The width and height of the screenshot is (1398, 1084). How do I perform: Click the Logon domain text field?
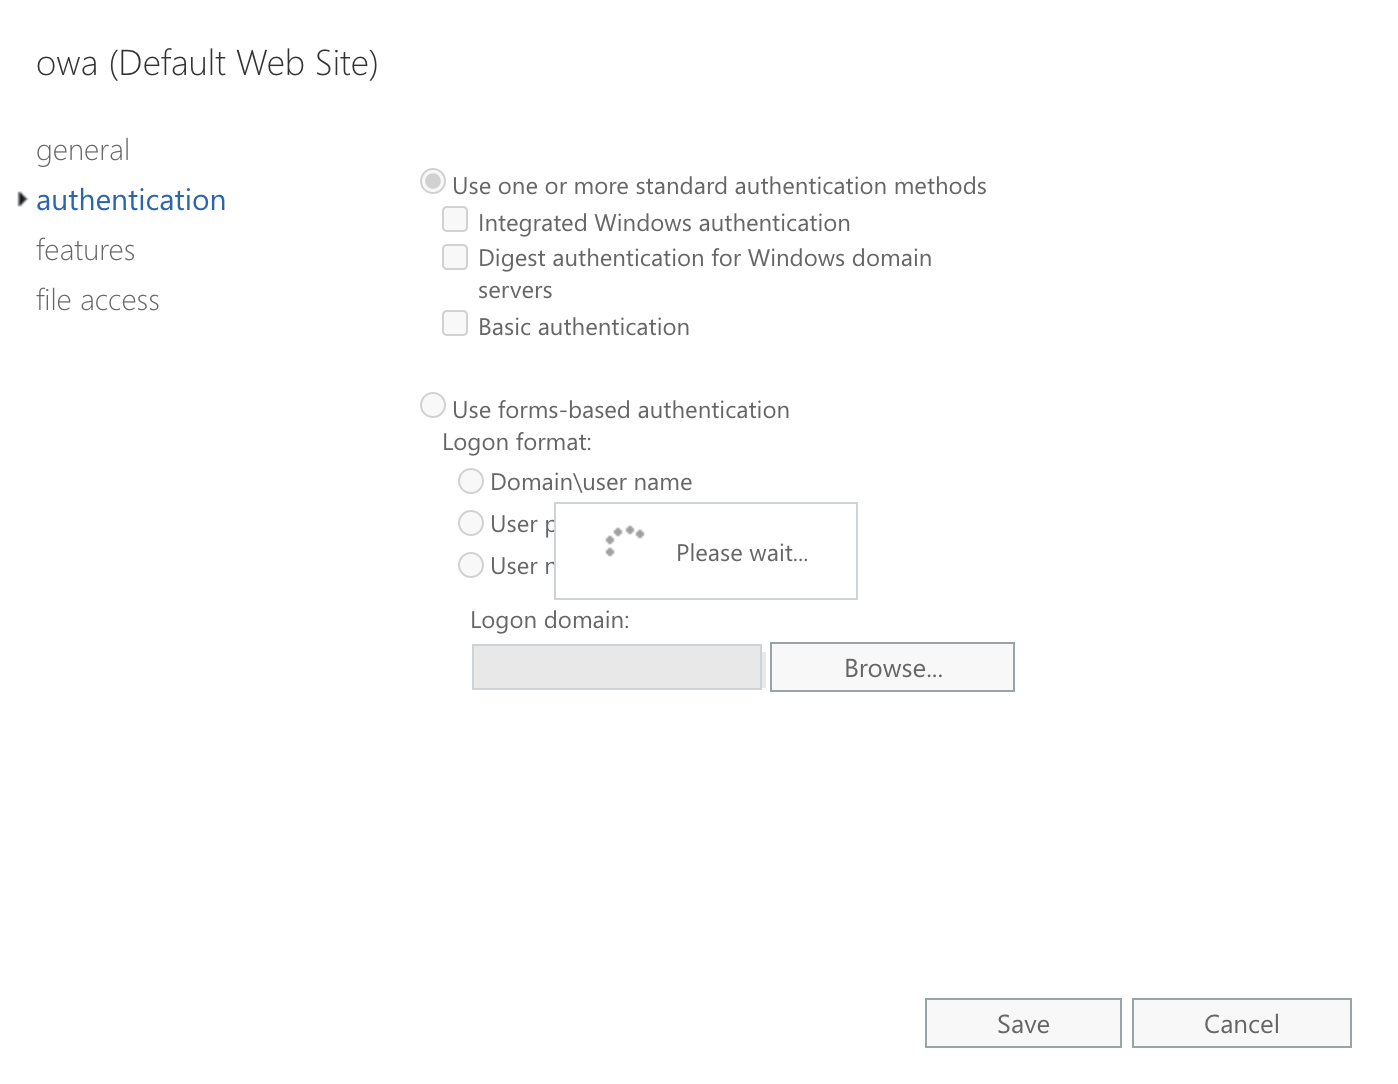click(x=617, y=667)
